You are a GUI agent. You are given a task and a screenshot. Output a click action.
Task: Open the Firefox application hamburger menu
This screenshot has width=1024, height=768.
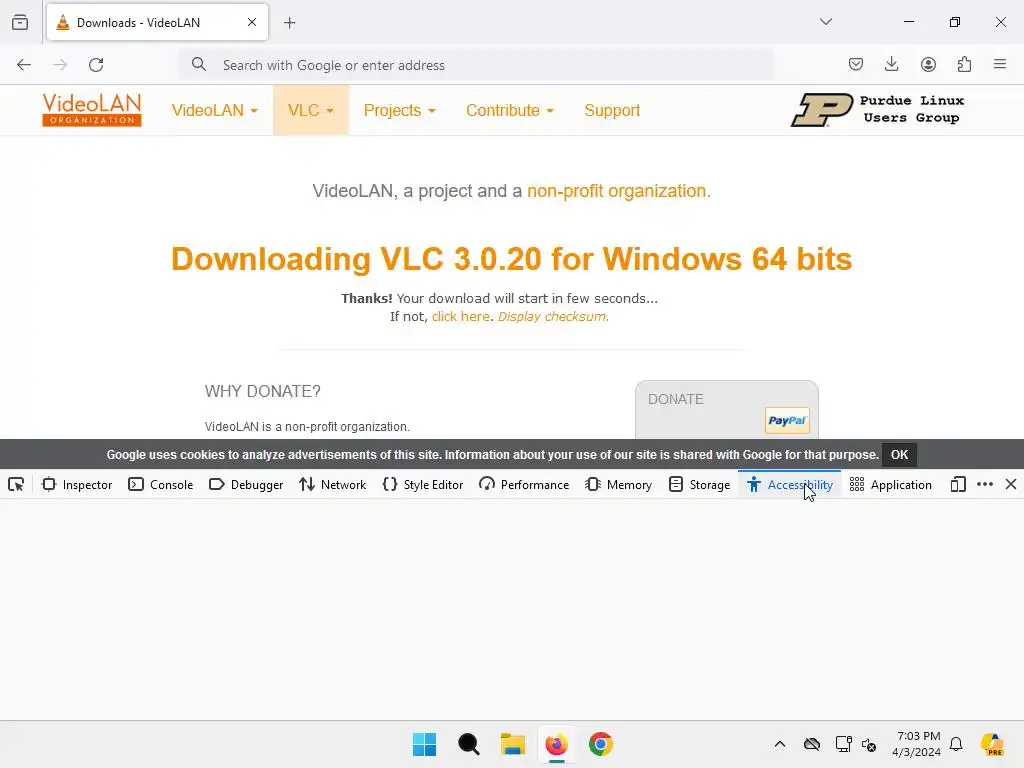coord(1000,64)
